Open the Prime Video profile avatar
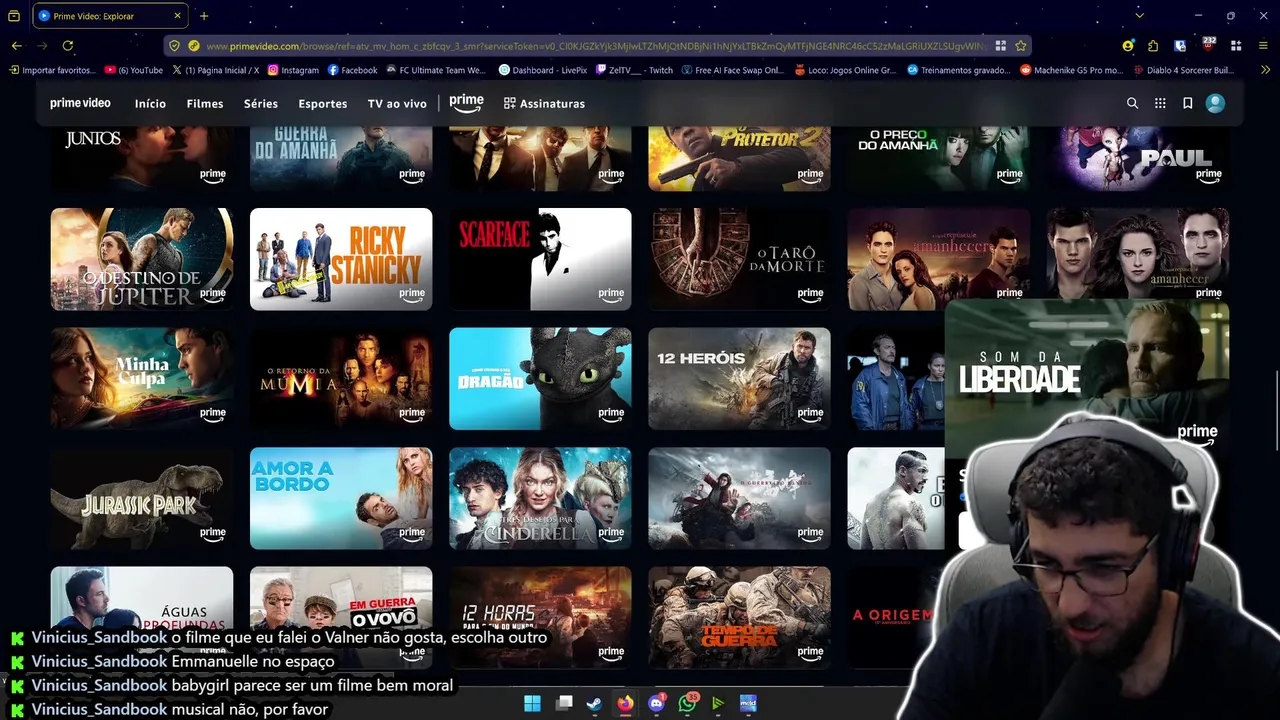Image resolution: width=1280 pixels, height=720 pixels. [1215, 103]
